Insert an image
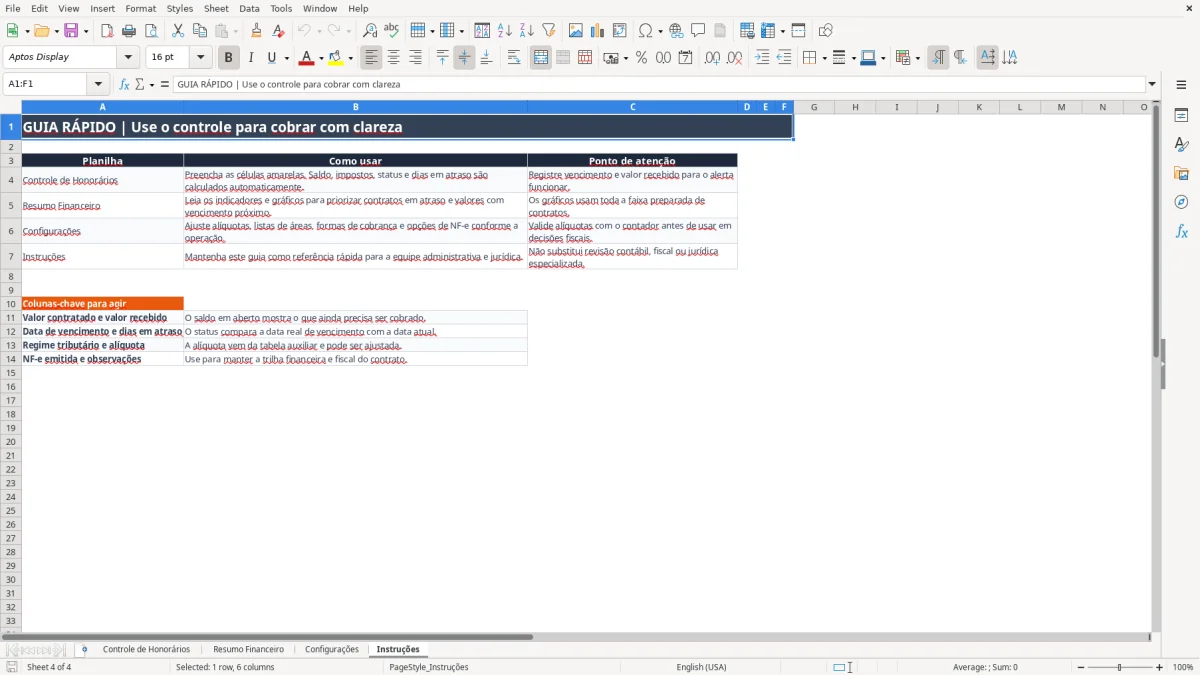The height and width of the screenshot is (675, 1200). click(576, 31)
